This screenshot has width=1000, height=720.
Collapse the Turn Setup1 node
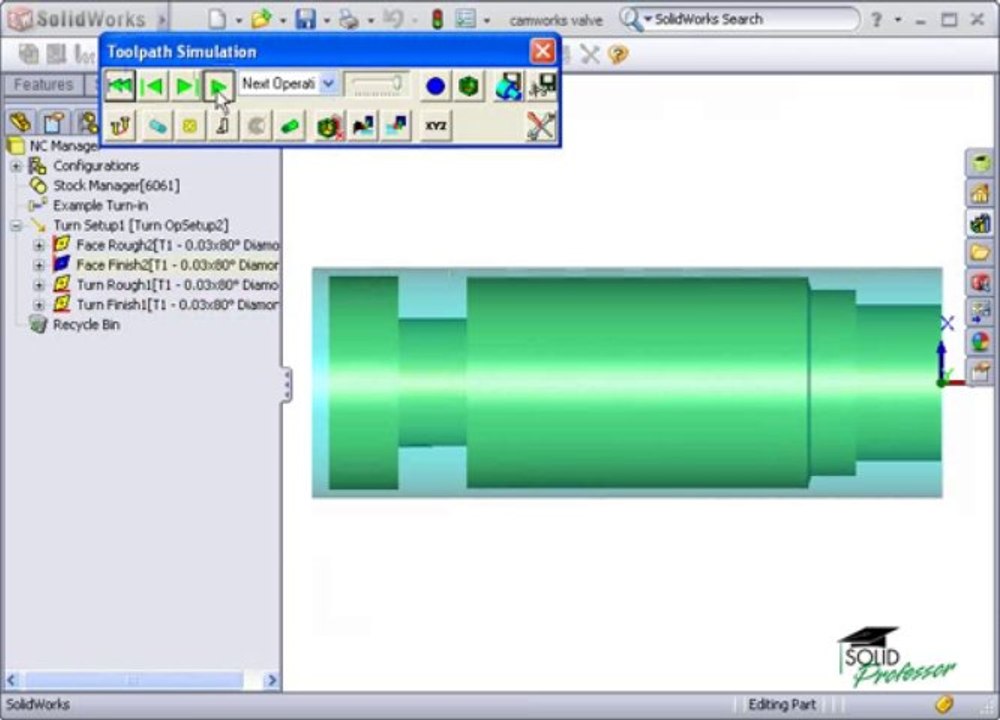point(17,226)
